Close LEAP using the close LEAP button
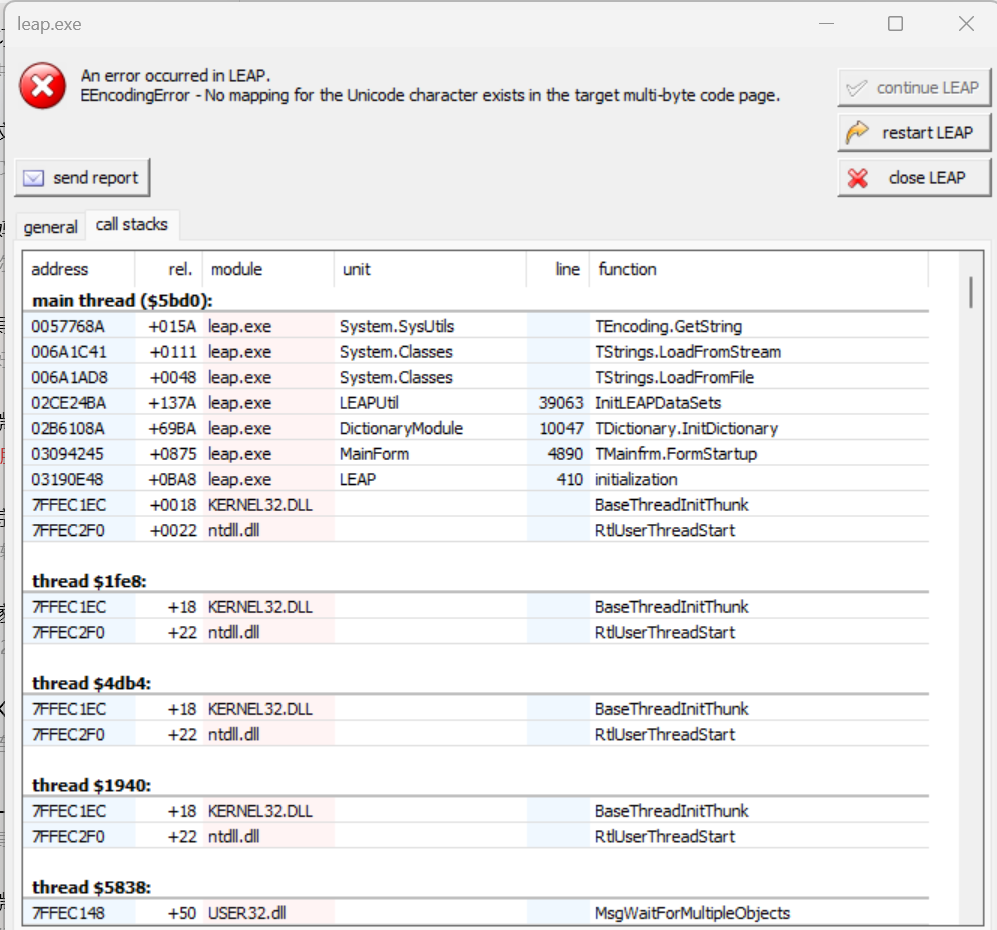 914,177
